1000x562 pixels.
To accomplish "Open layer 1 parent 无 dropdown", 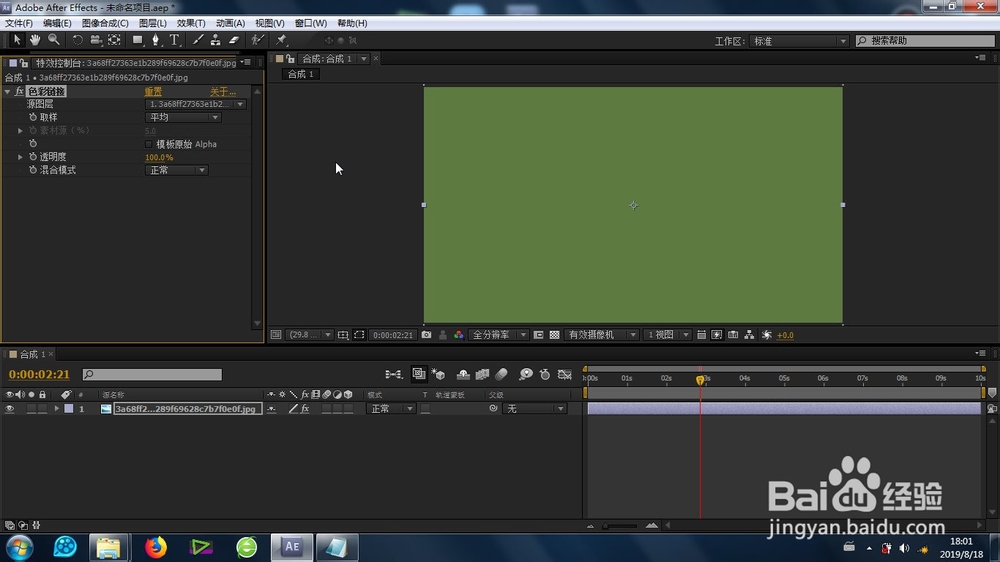I will pos(534,409).
